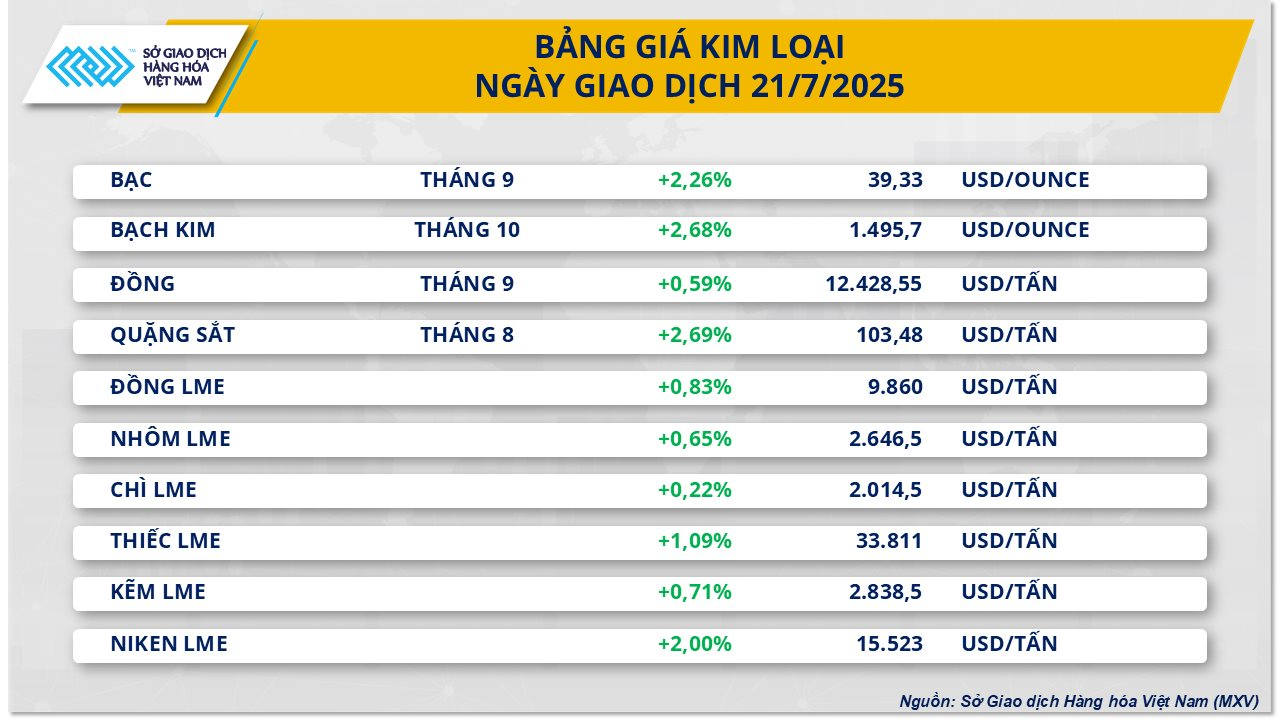Select the CHÌ LME price 2.014,5
This screenshot has height=720, width=1280.
(882, 490)
